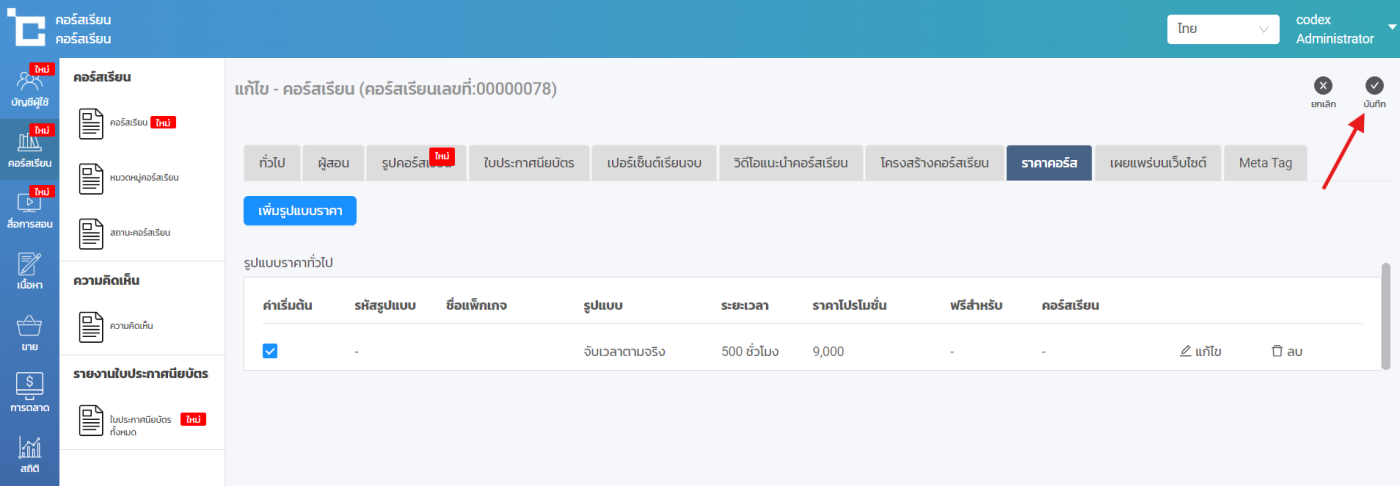The width and height of the screenshot is (1400, 486).
Task: Click แก้ไข (edit) on the price row
Action: pyautogui.click(x=1200, y=351)
